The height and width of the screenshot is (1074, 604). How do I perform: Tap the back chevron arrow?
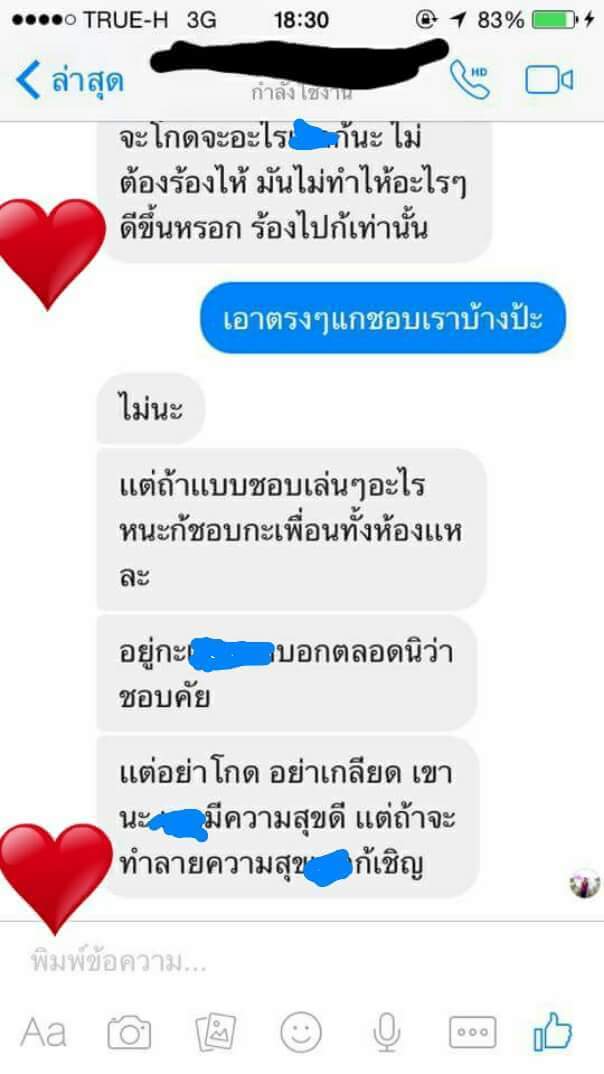tap(28, 80)
